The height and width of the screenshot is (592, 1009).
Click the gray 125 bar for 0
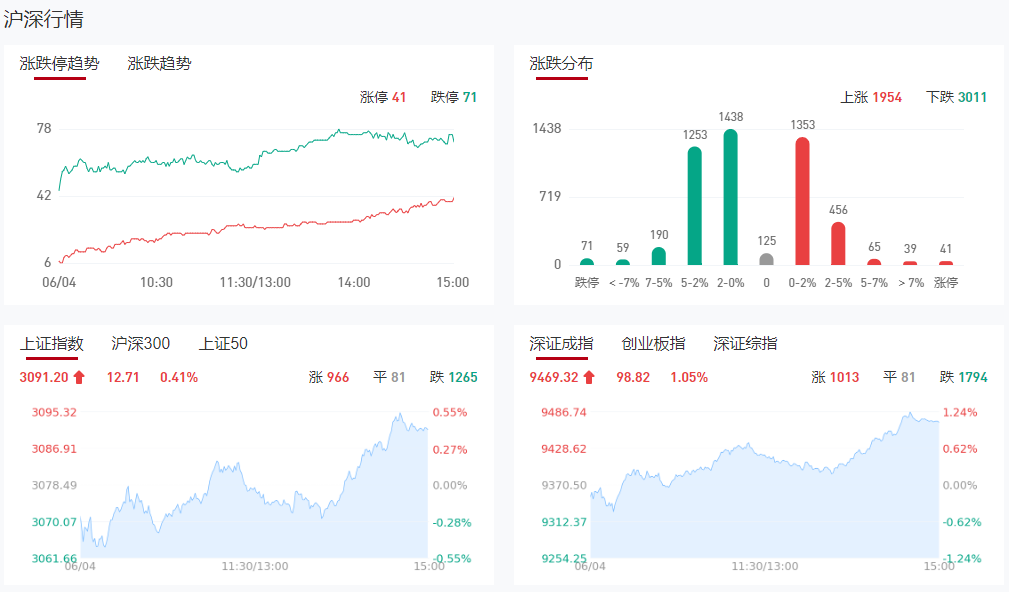pos(766,259)
